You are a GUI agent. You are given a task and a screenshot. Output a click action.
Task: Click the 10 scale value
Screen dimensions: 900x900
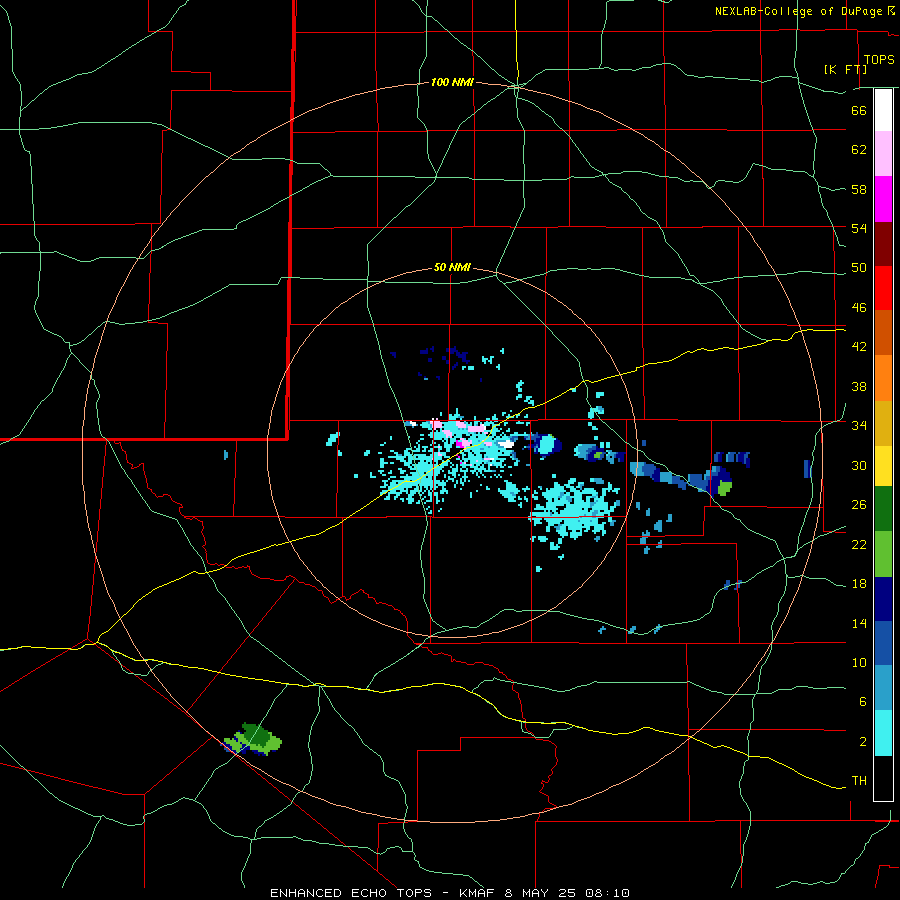point(859,663)
